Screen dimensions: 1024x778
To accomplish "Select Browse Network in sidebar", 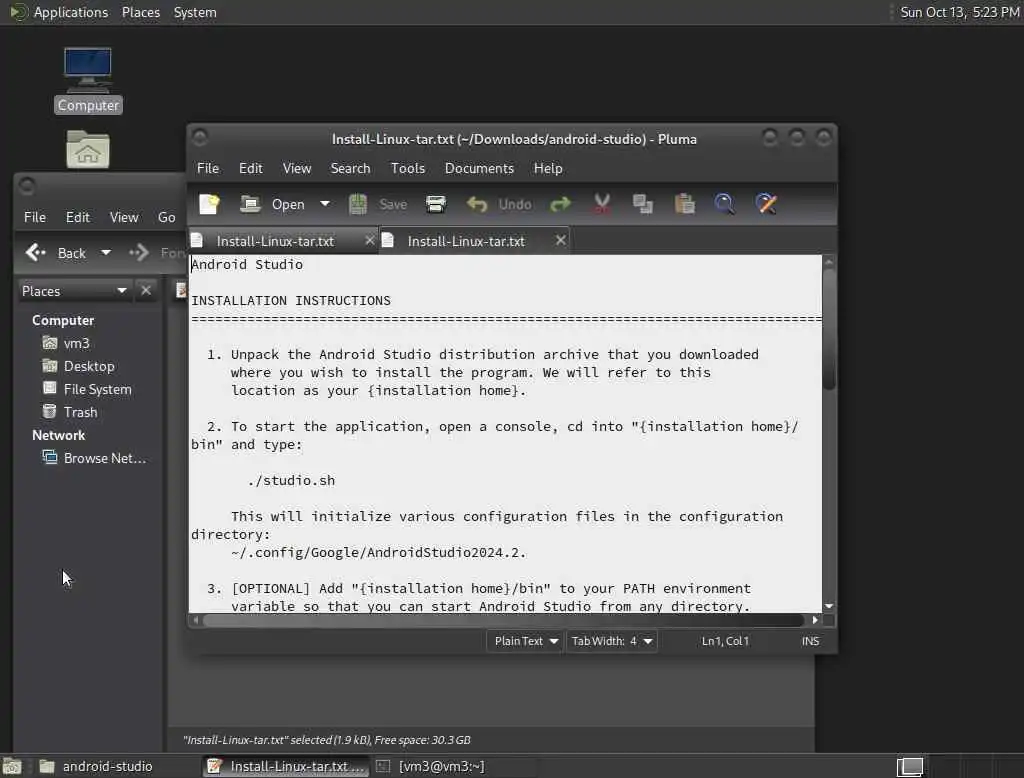I will coord(94,459).
